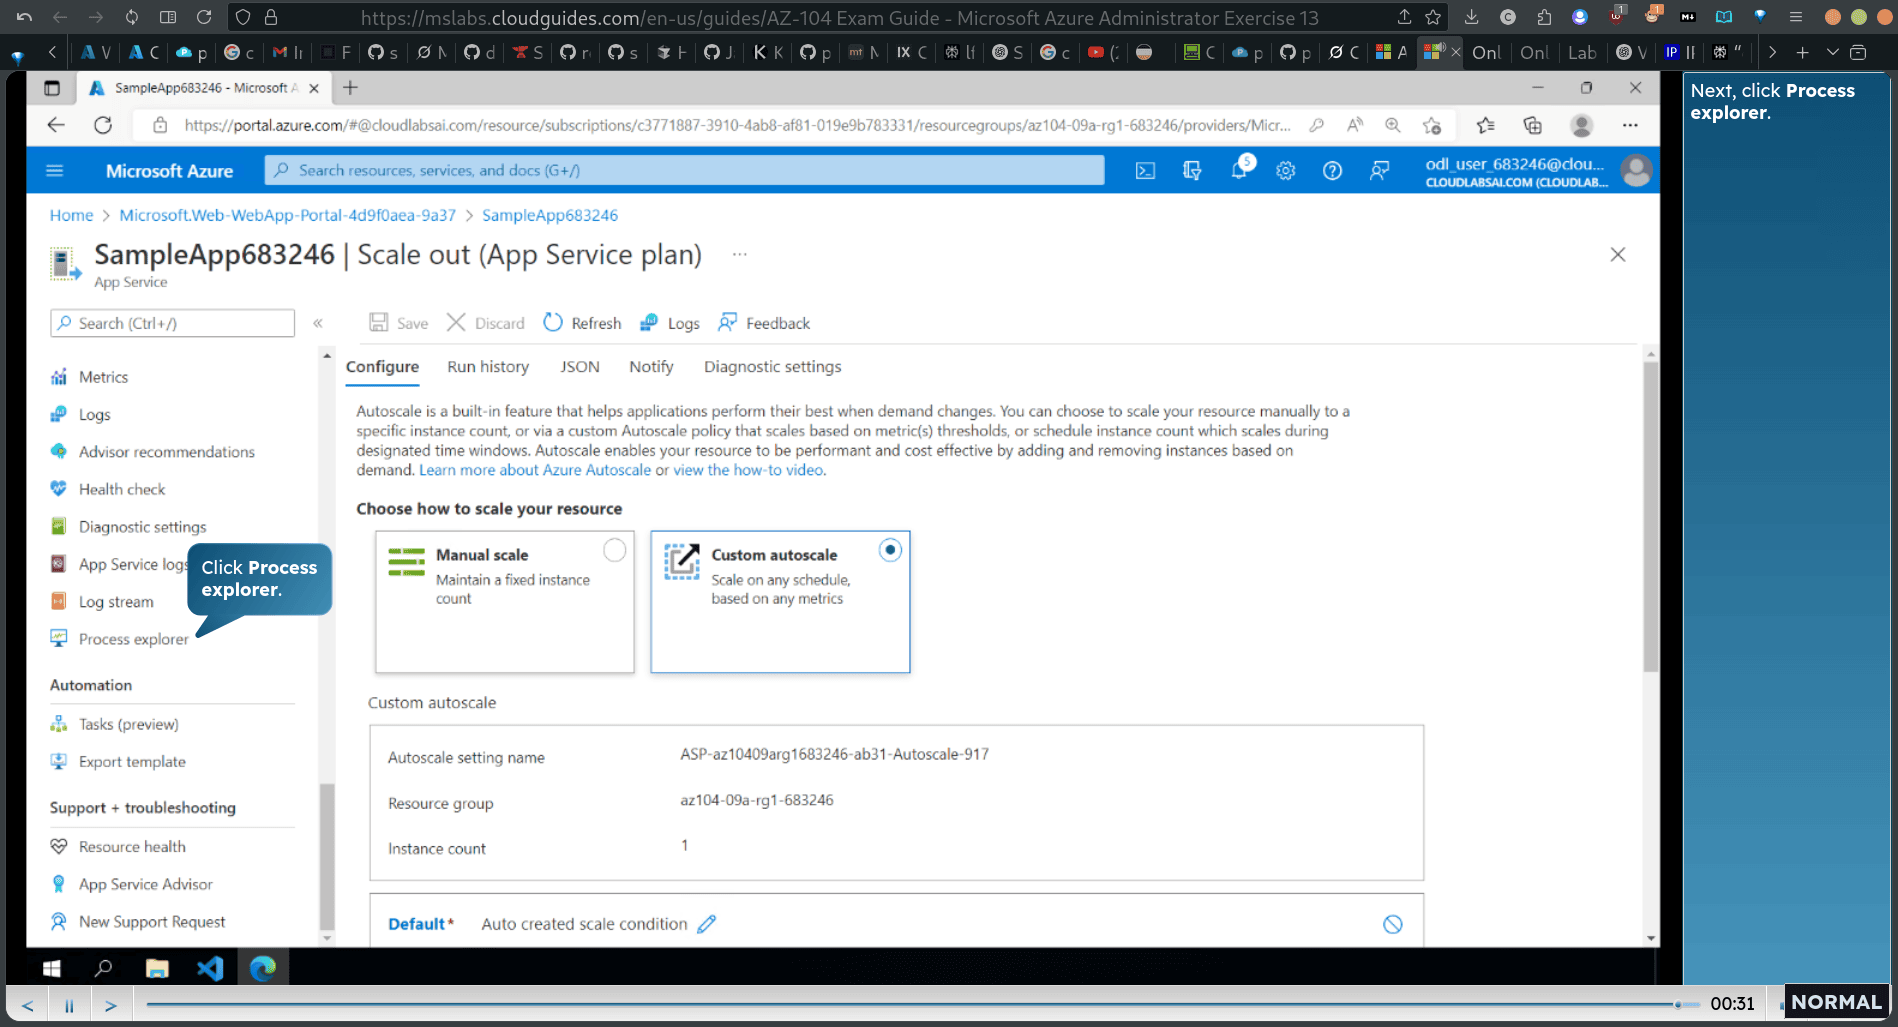
Task: Open view the how-to video link
Action: 748,470
